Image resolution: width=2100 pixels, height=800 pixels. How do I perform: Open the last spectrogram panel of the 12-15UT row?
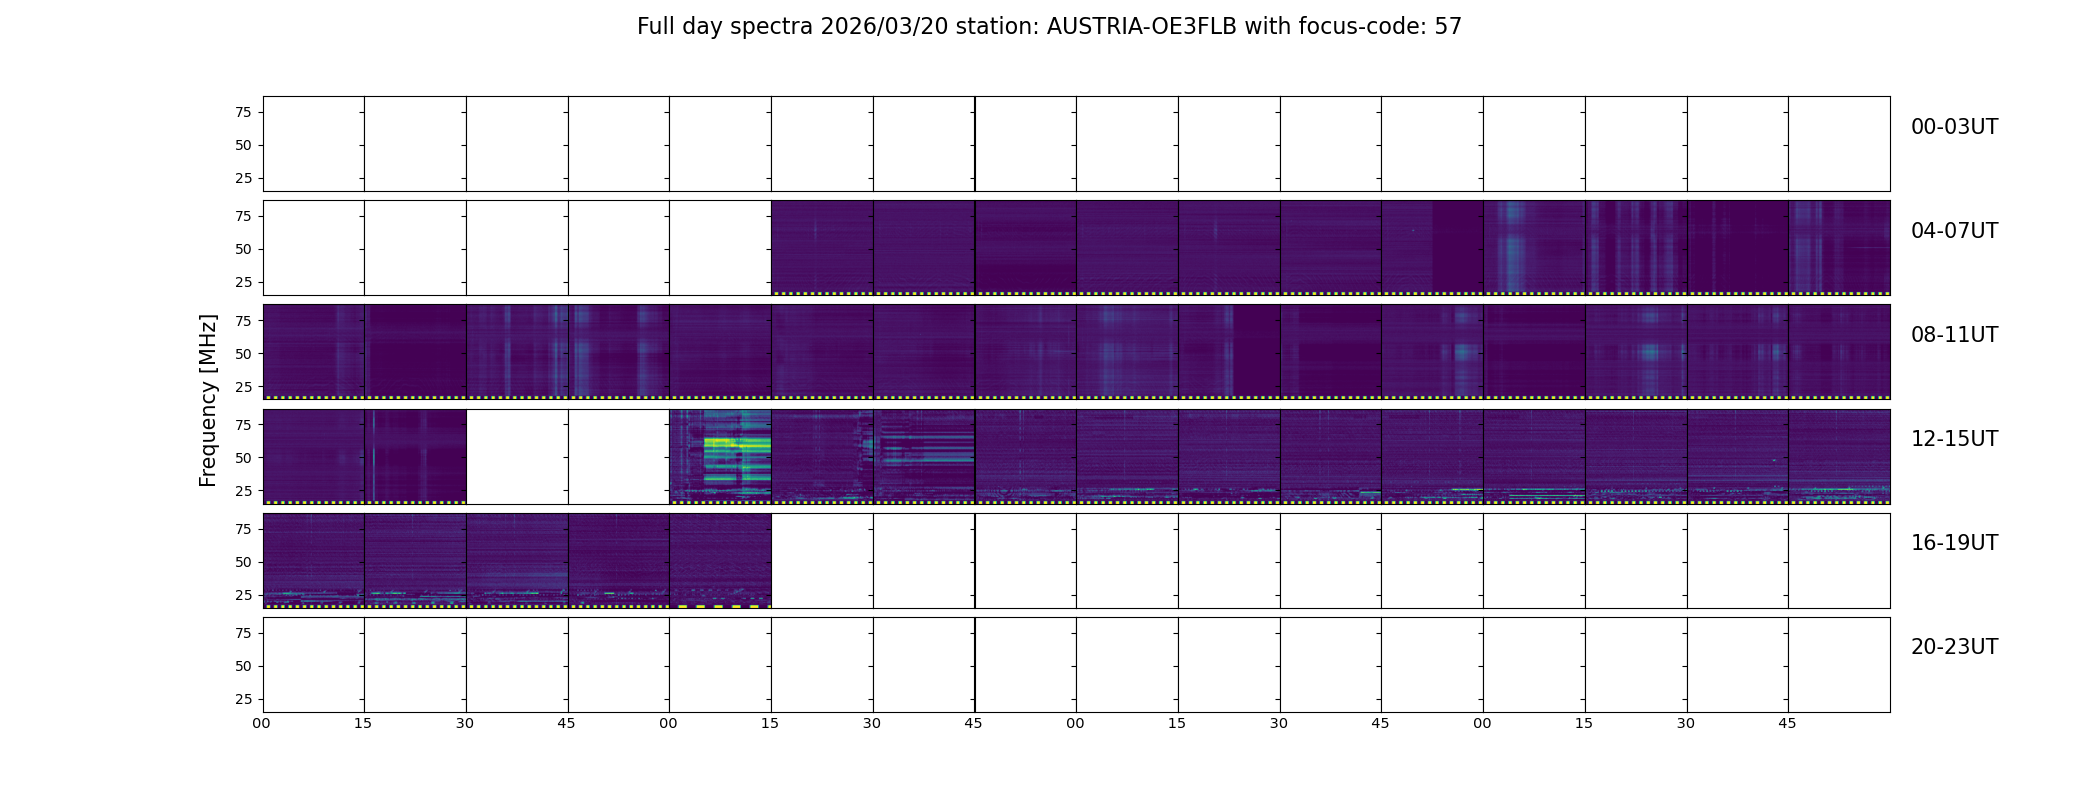pos(1839,456)
